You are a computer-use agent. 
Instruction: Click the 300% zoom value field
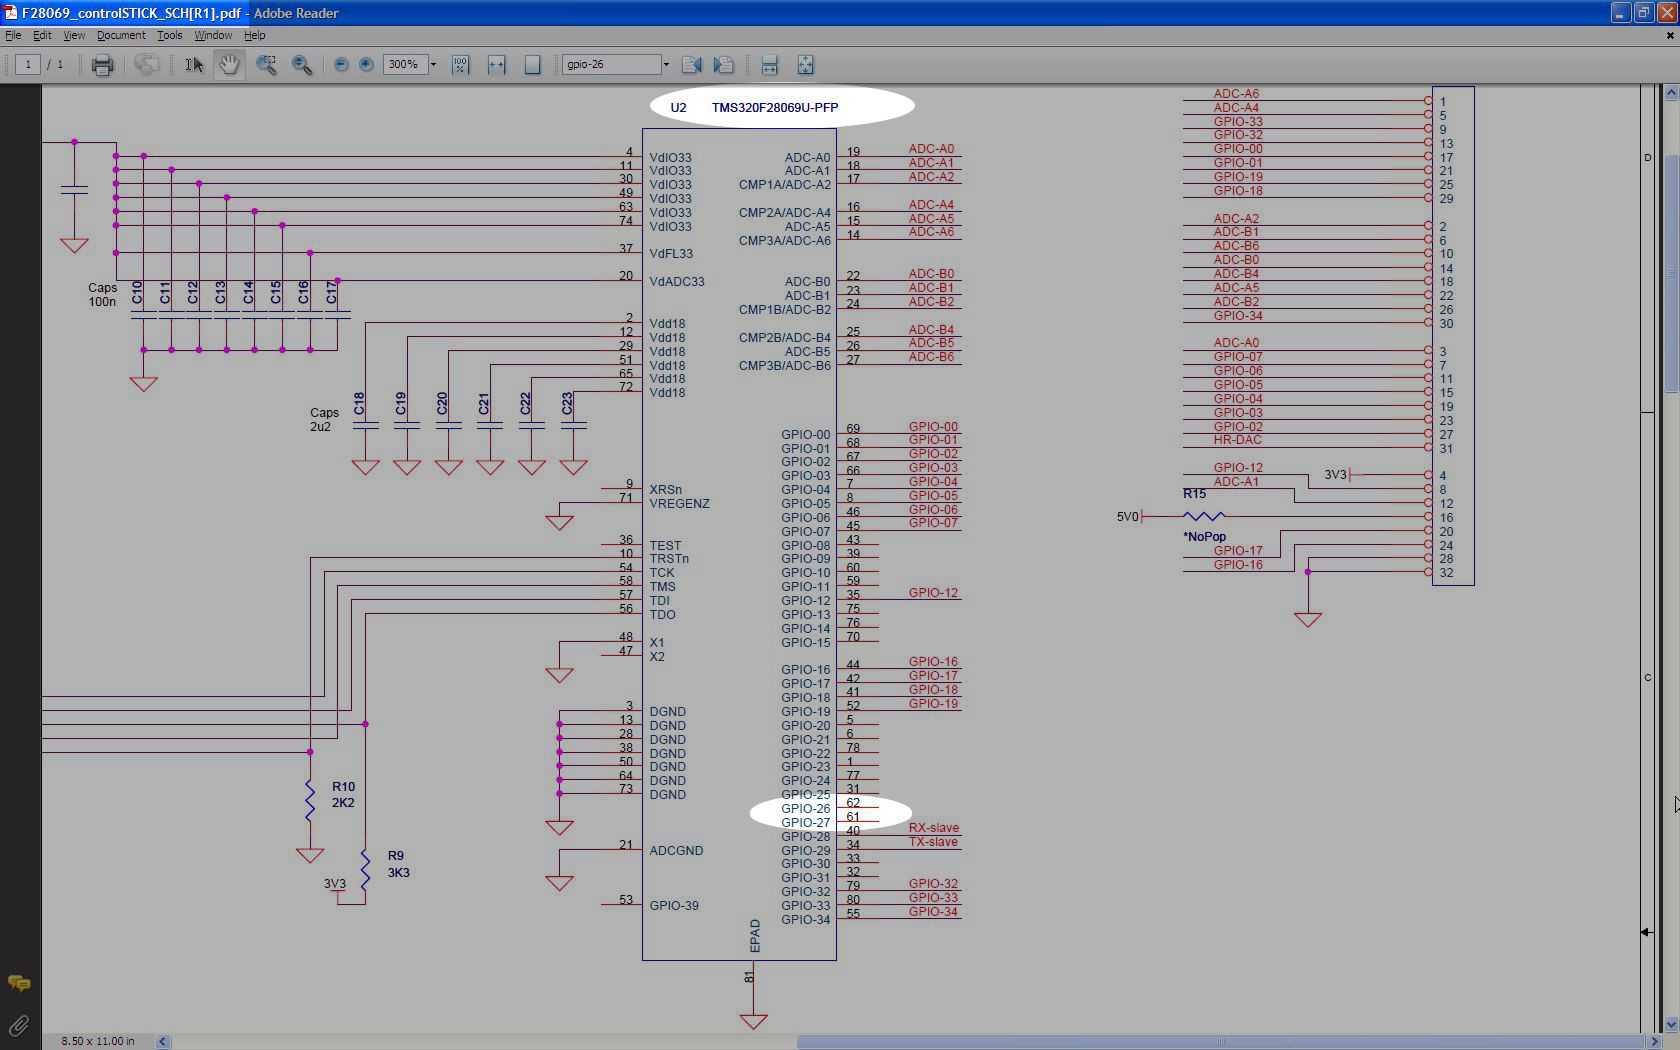pyautogui.click(x=405, y=64)
